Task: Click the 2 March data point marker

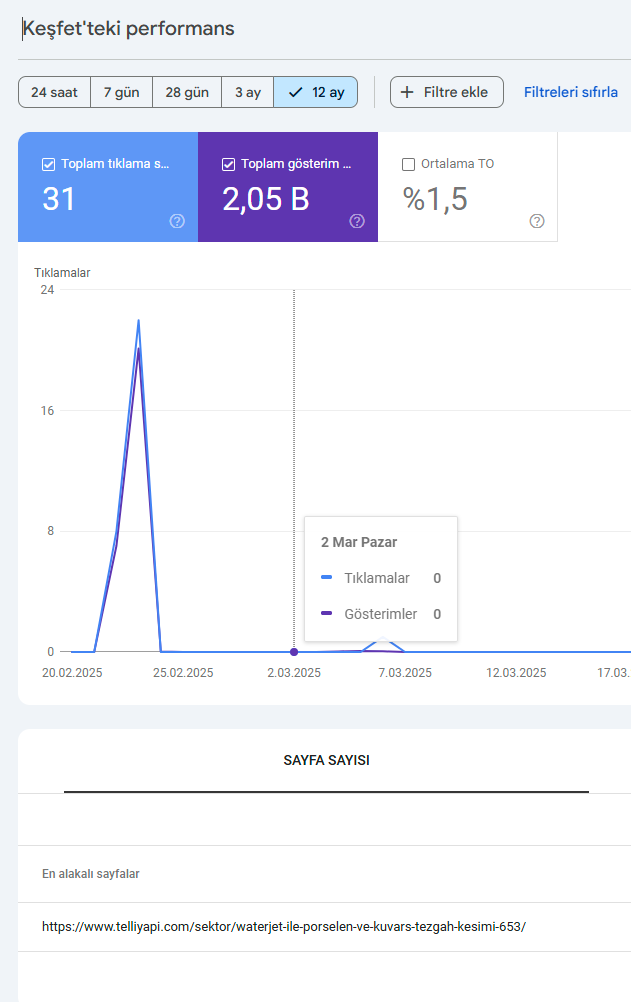Action: 294,652
